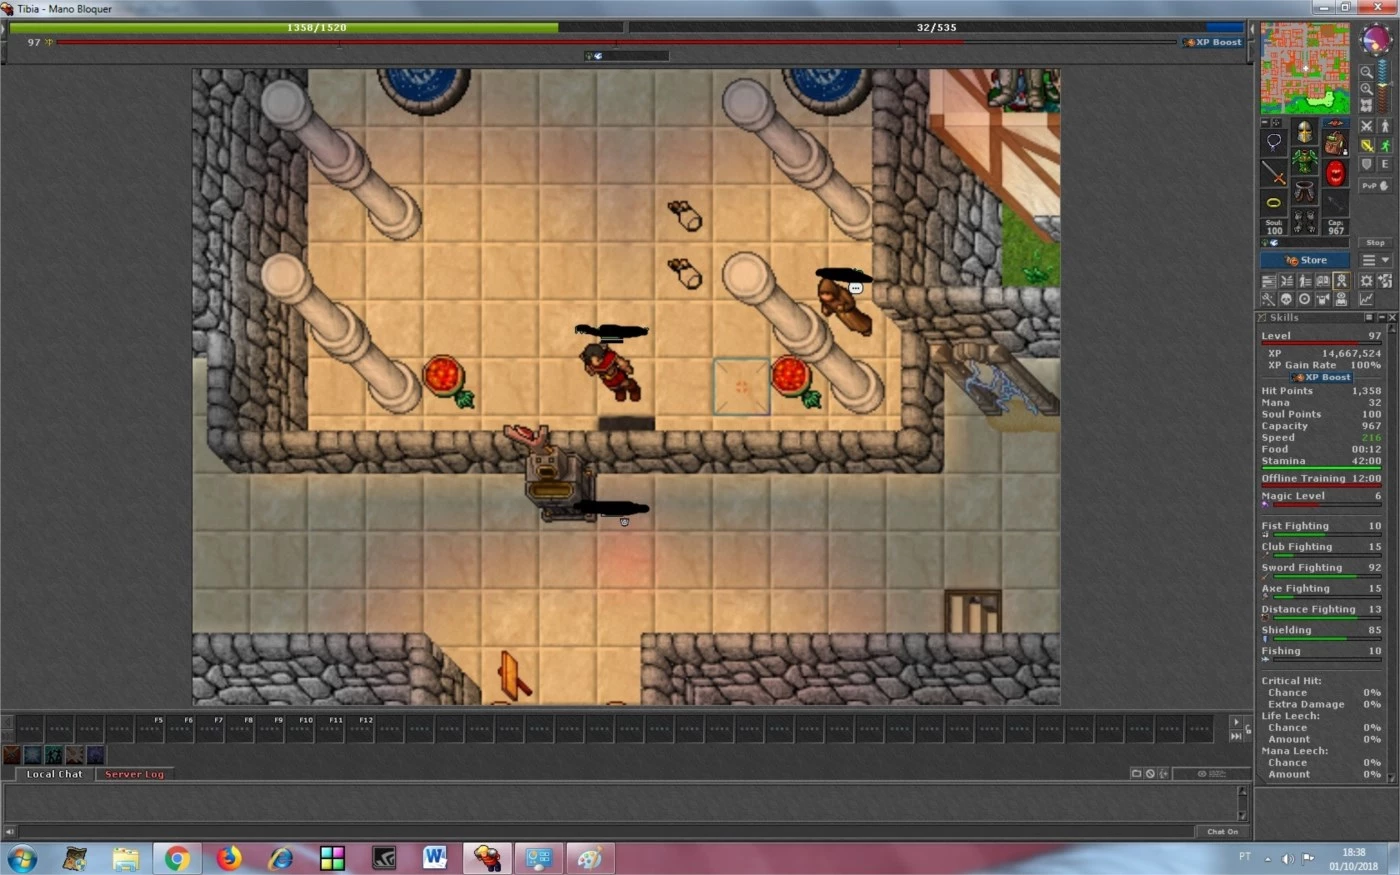
Task: Open the options gear icon
Action: click(x=1367, y=281)
